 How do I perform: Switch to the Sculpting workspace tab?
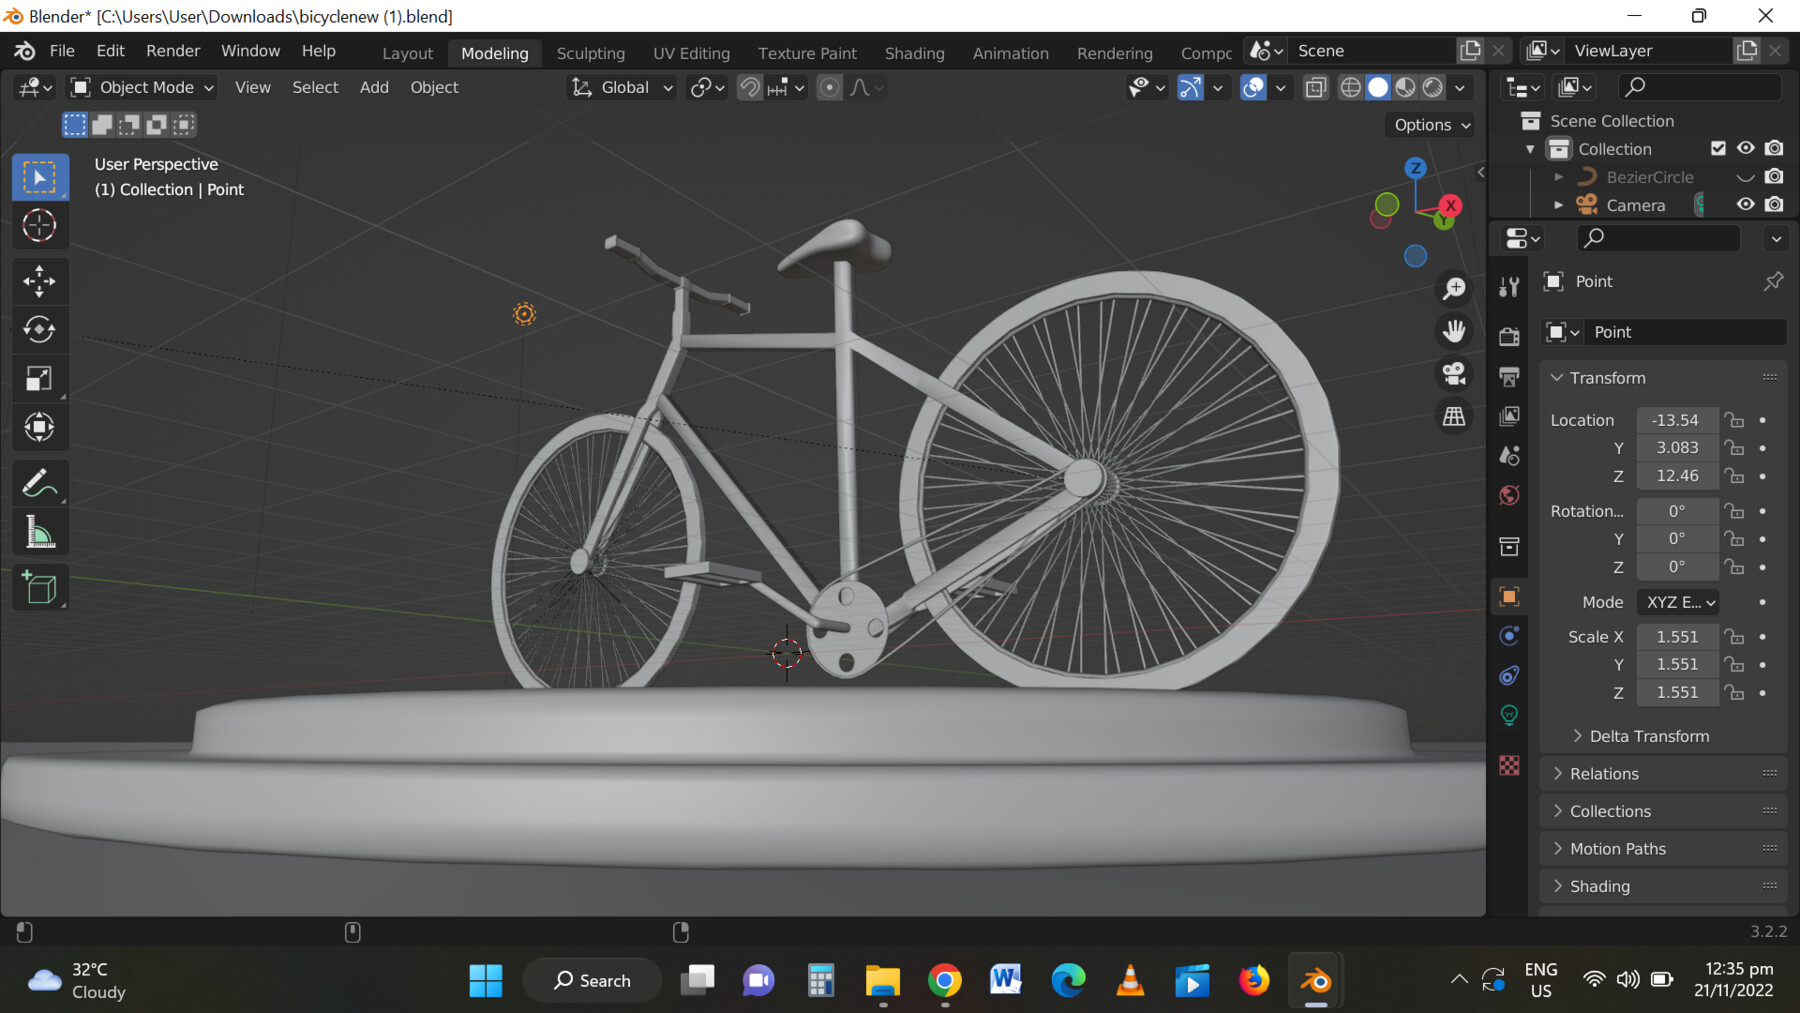pos(590,53)
